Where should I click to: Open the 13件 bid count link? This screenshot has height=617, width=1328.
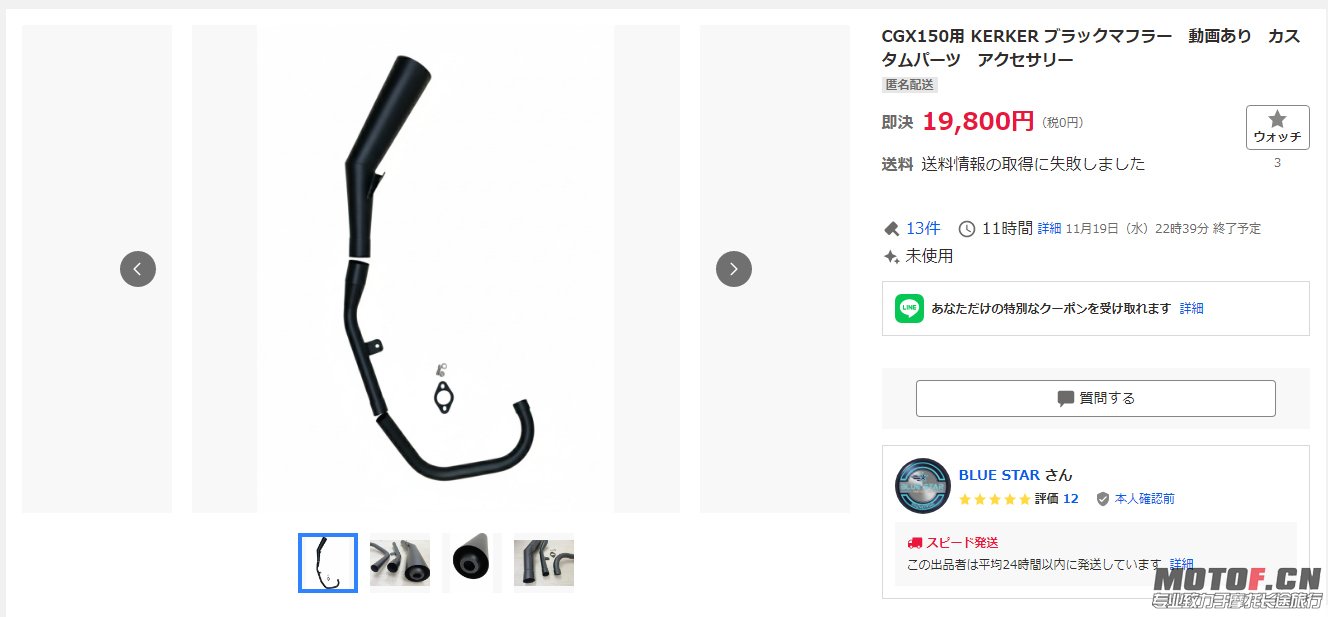coord(923,229)
